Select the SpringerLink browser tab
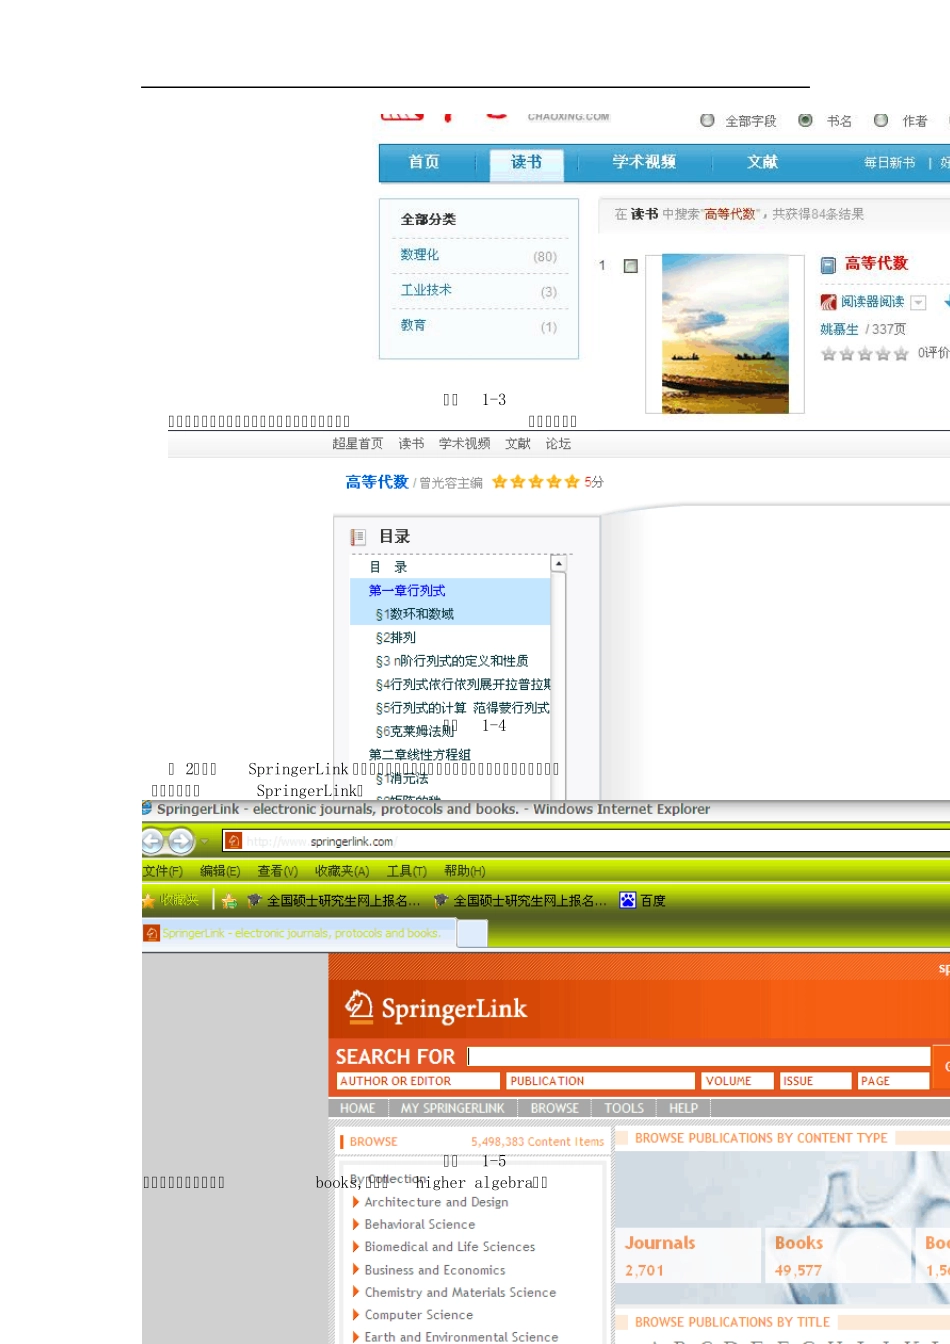Screen dimensions: 950x1344 299,933
